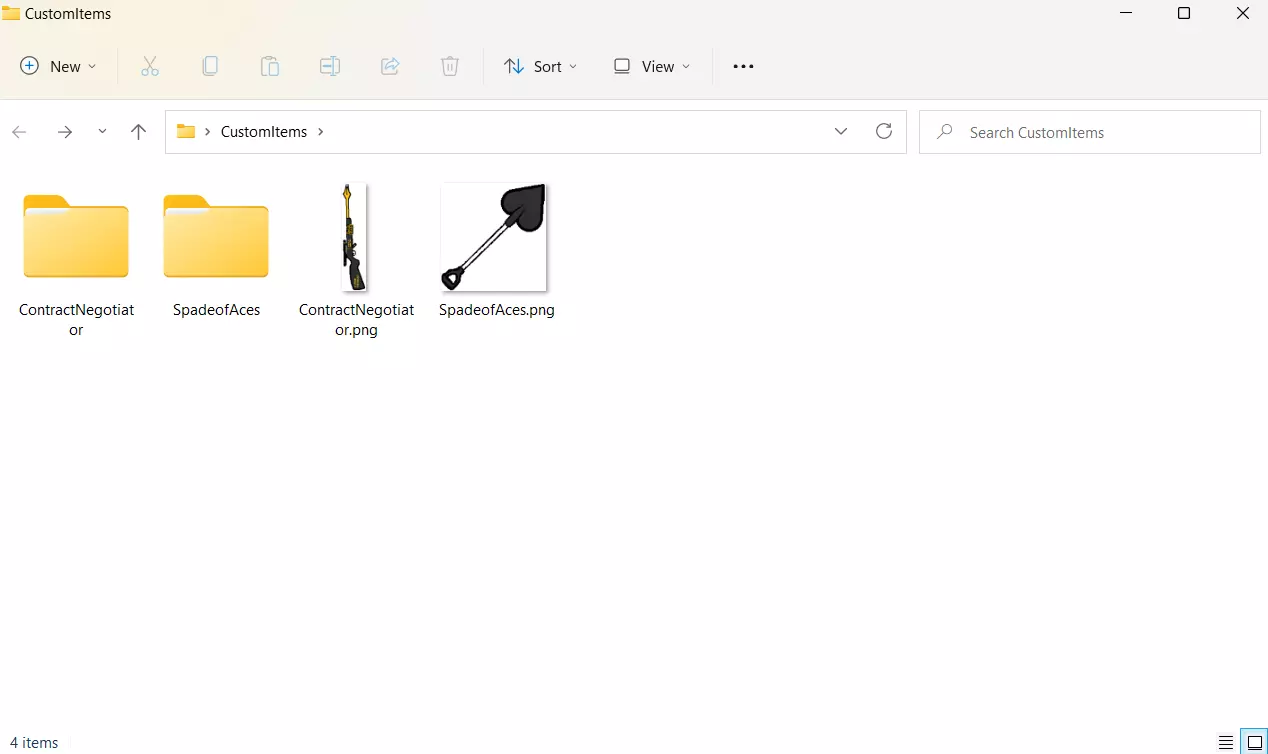Click the search magnifier icon
This screenshot has height=754, width=1268.
point(944,132)
